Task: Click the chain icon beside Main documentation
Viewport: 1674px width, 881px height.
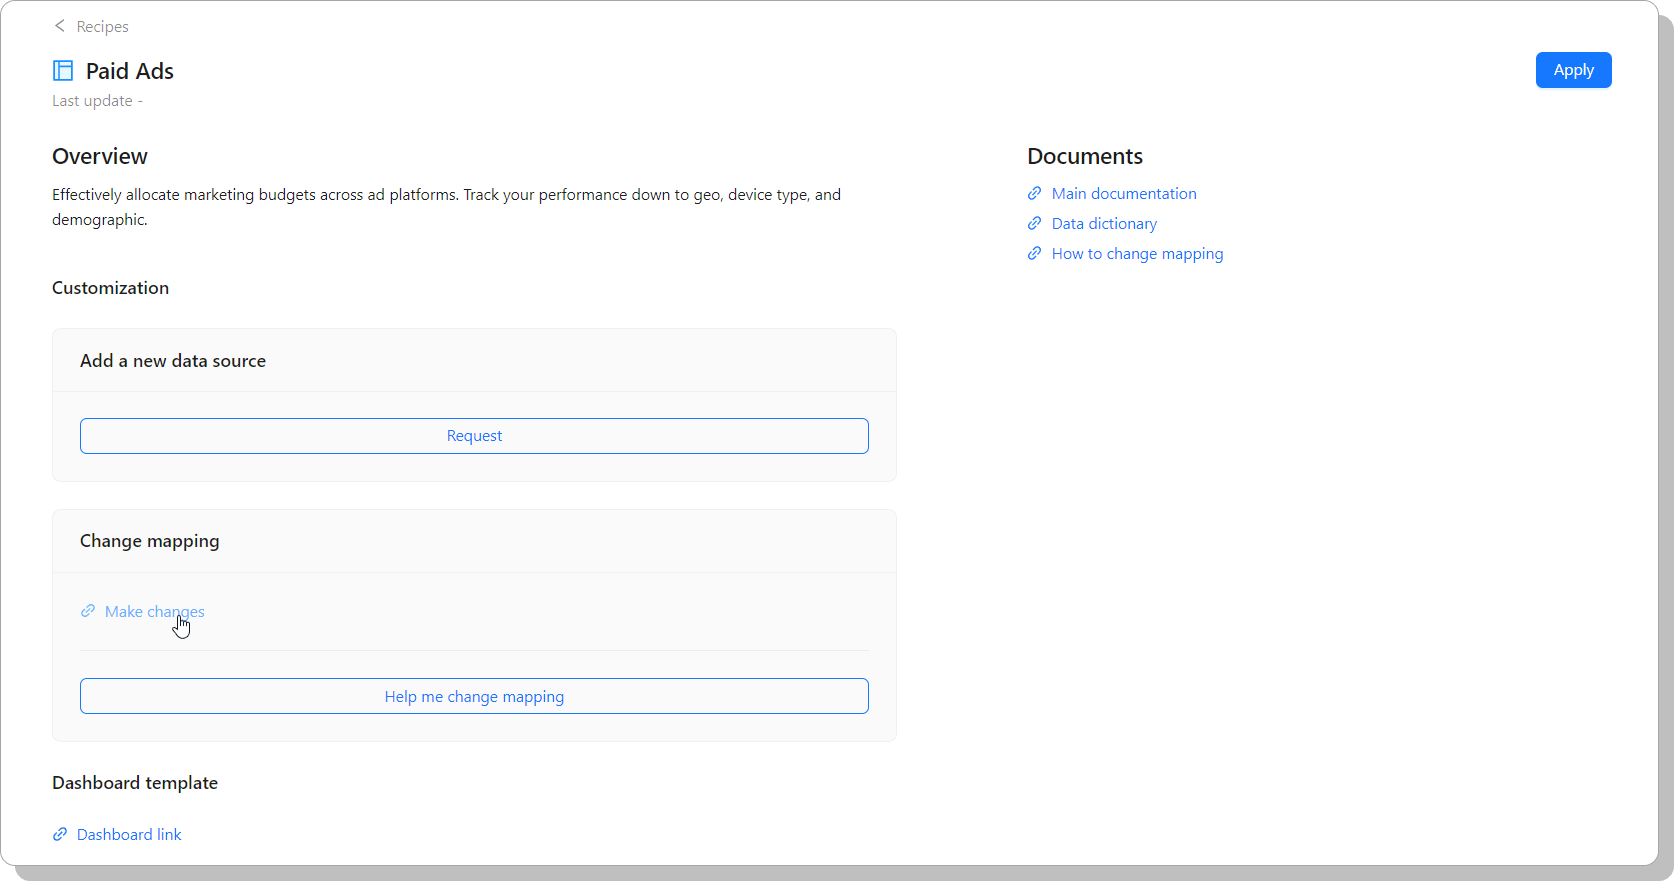Action: pos(1035,194)
